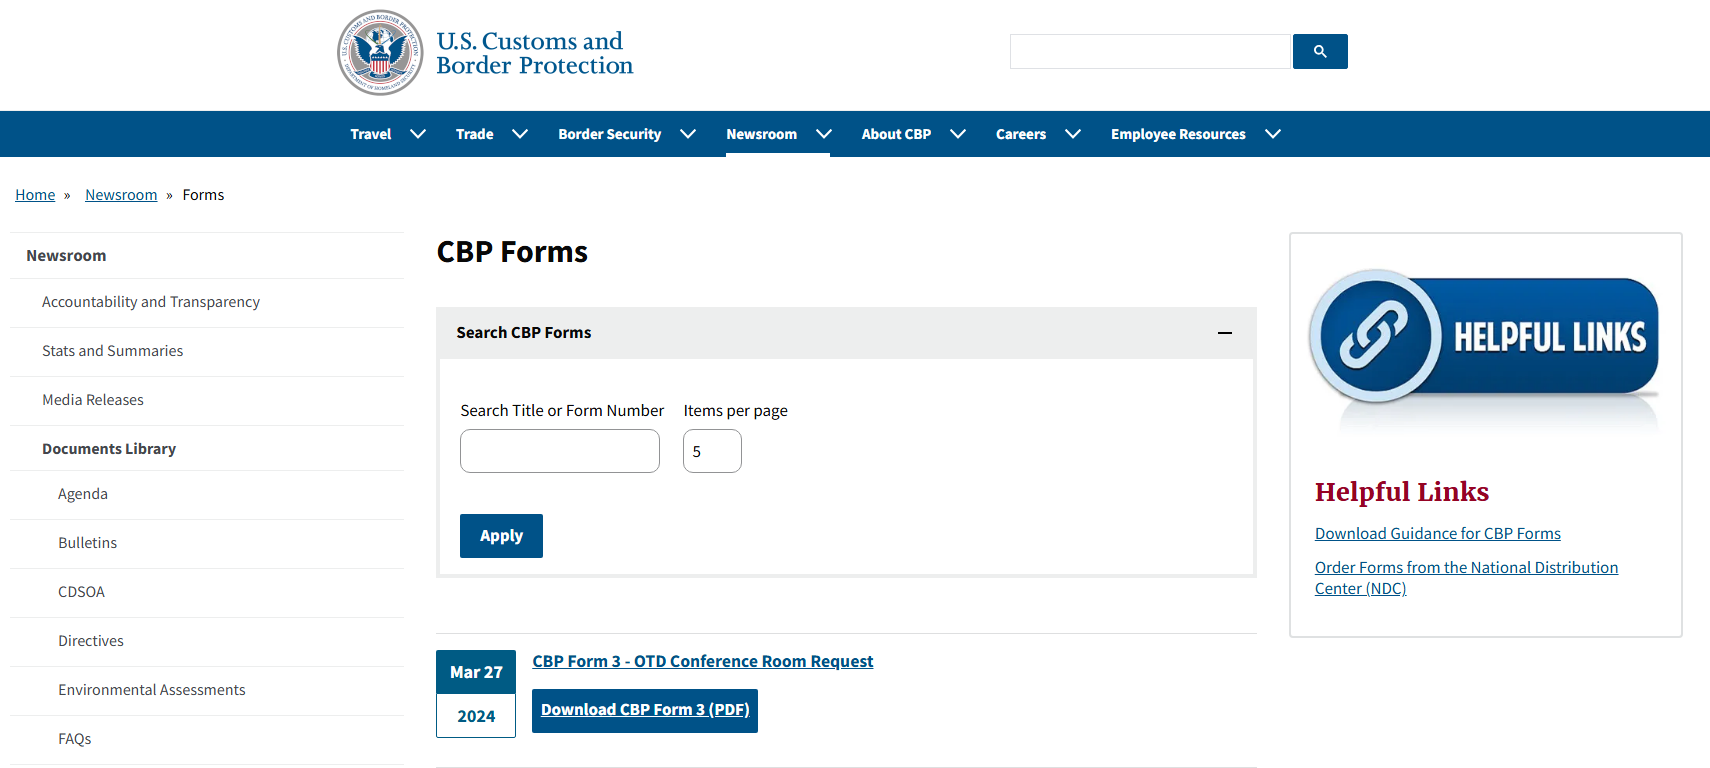Expand Employee Resources chevron

(x=1273, y=134)
